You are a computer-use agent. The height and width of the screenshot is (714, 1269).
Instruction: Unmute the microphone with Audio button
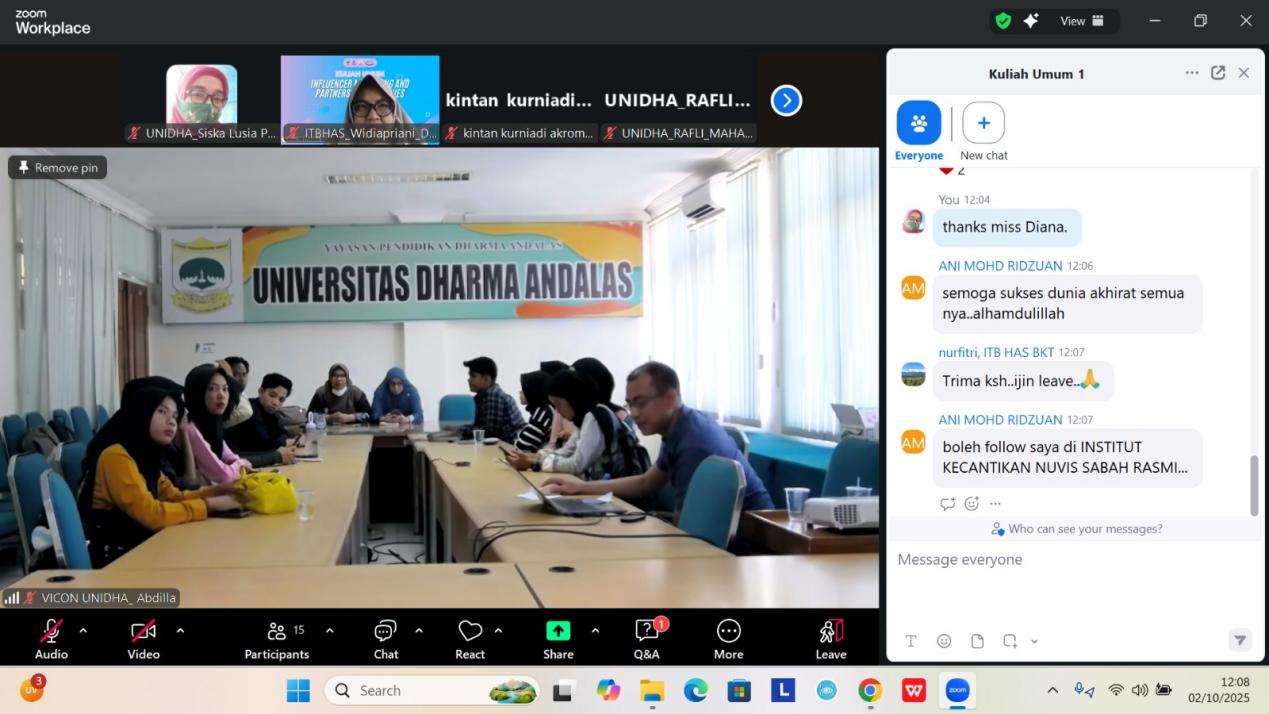(51, 638)
